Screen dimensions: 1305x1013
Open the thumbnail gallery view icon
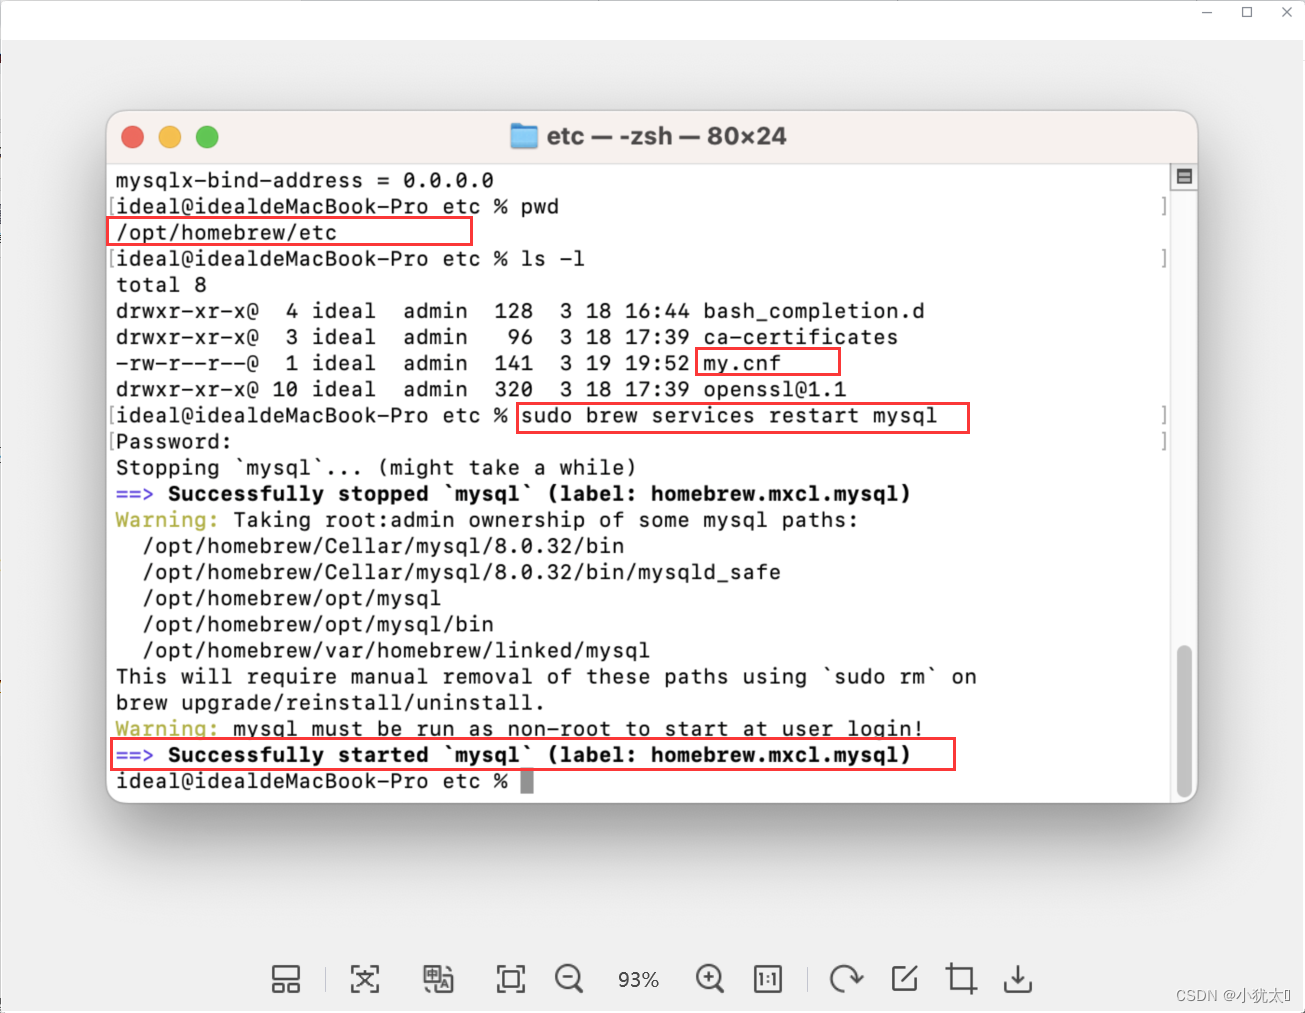(286, 979)
